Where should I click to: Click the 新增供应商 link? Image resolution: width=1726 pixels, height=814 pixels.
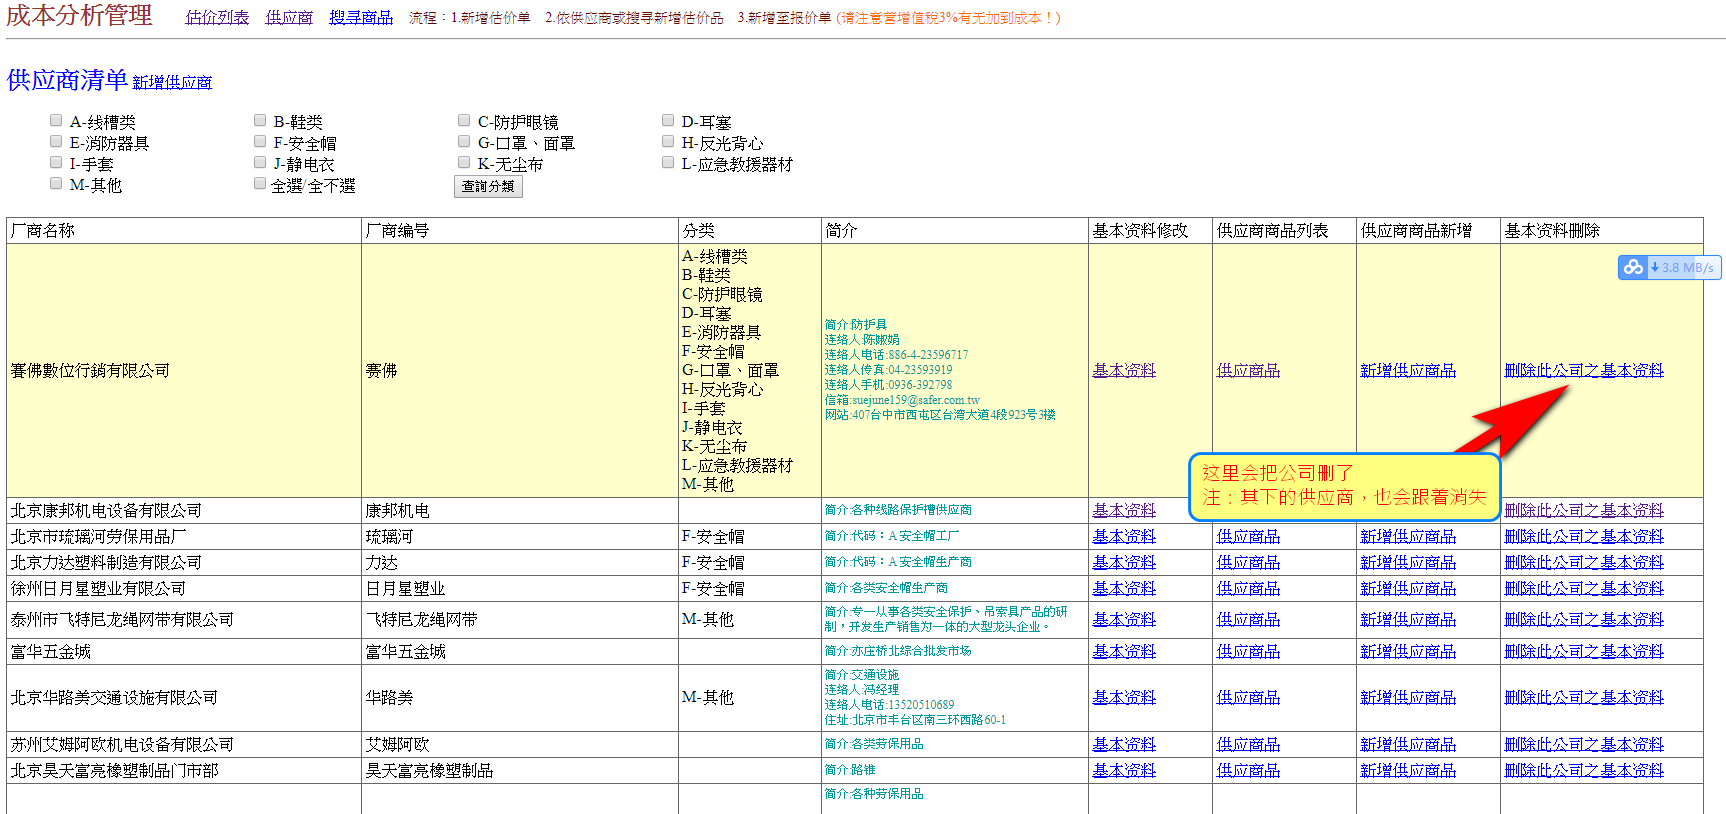click(x=172, y=82)
